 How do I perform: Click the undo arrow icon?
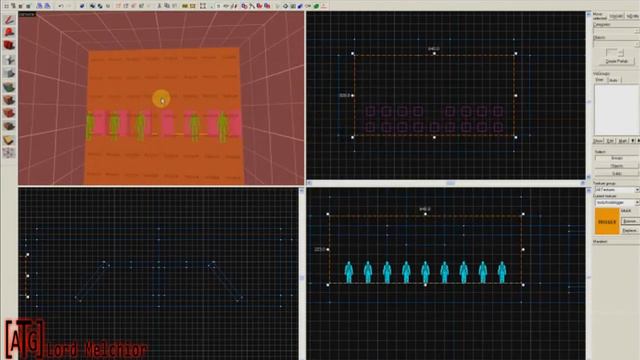(60, 6)
